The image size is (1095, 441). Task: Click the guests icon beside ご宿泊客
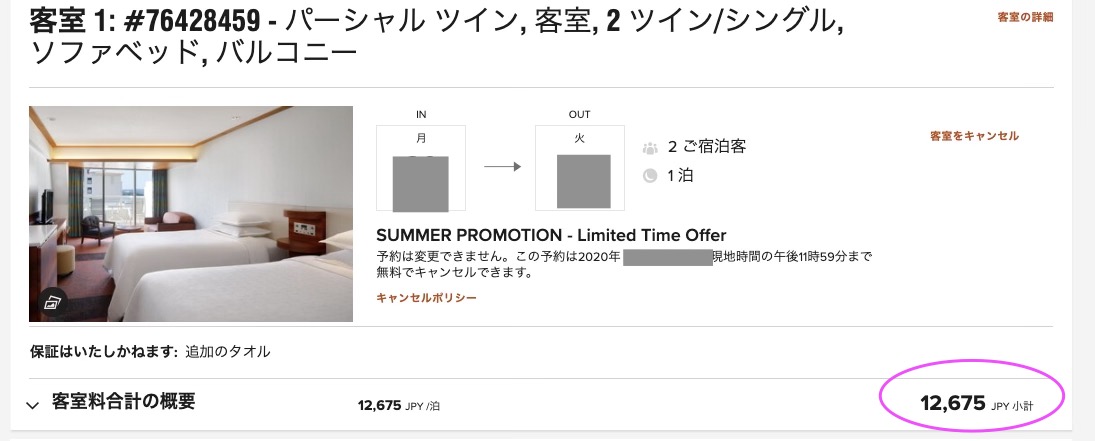(x=650, y=147)
